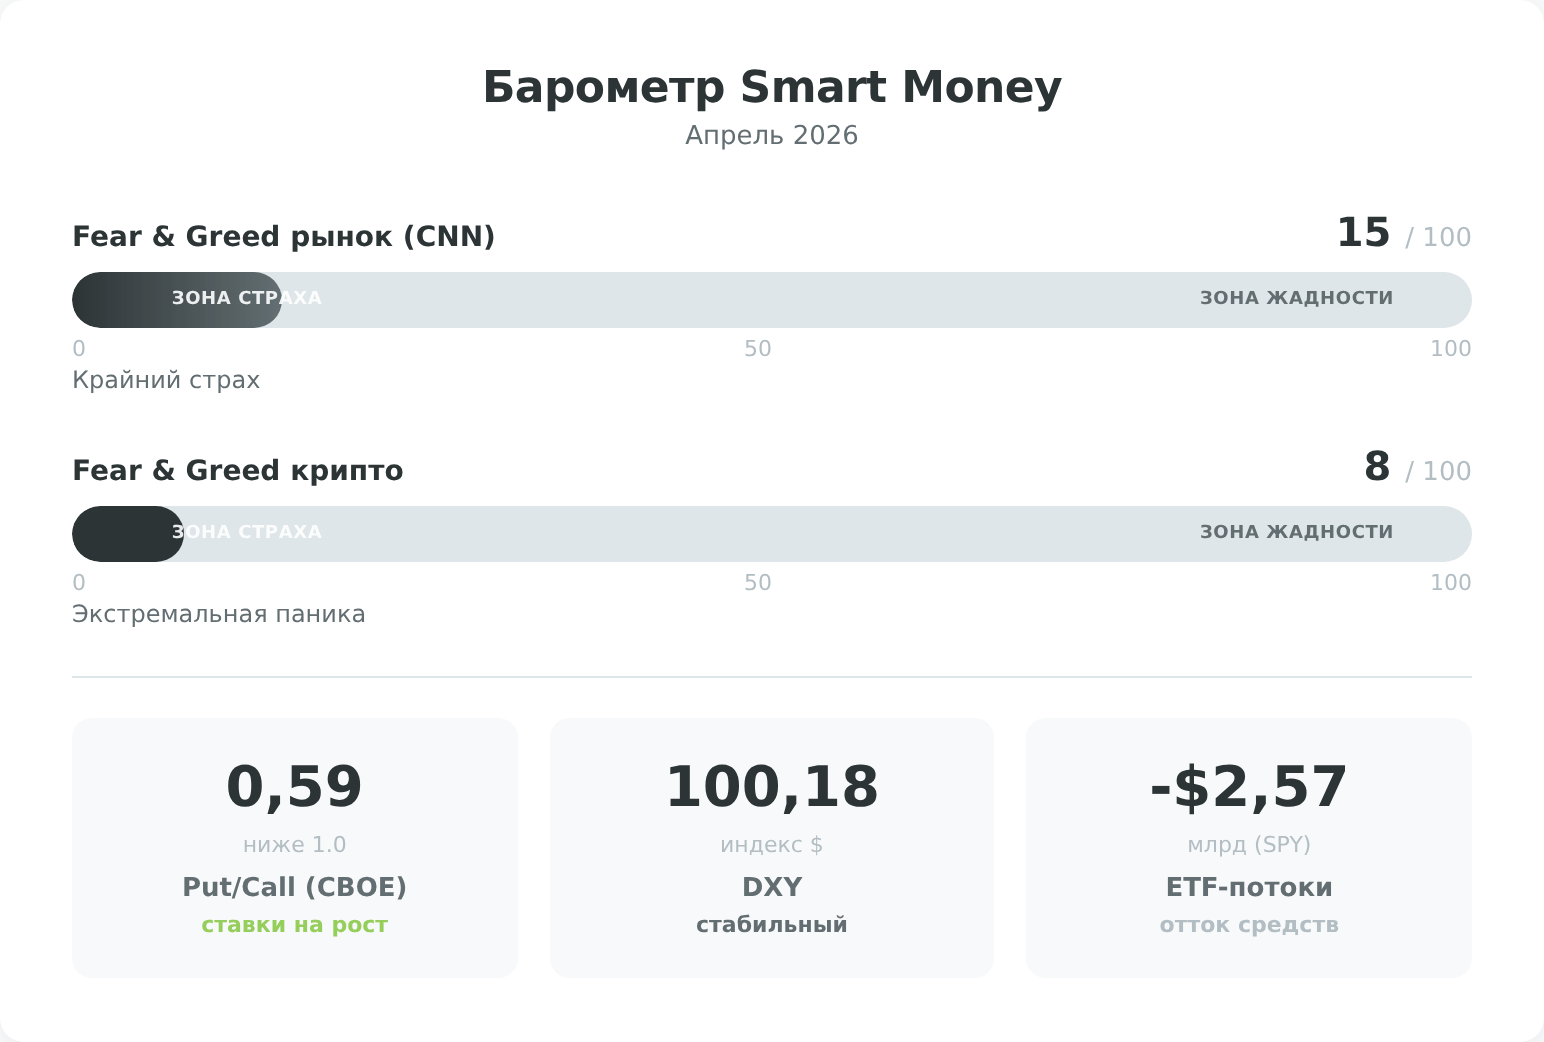Screen dimensions: 1544x1042
Task: Click the "Fear & Greed крипто" heading
Action: click(237, 471)
